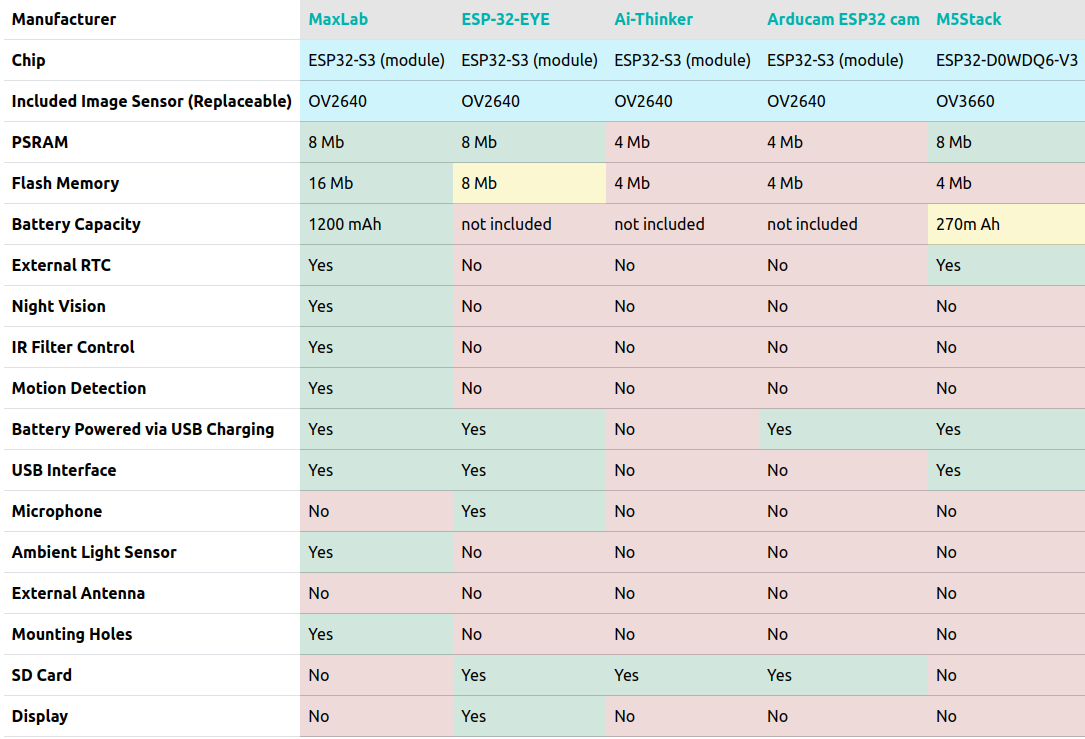Screen dimensions: 1085x739
Task: Select the Motion Detection row label
Action: [x=79, y=388]
